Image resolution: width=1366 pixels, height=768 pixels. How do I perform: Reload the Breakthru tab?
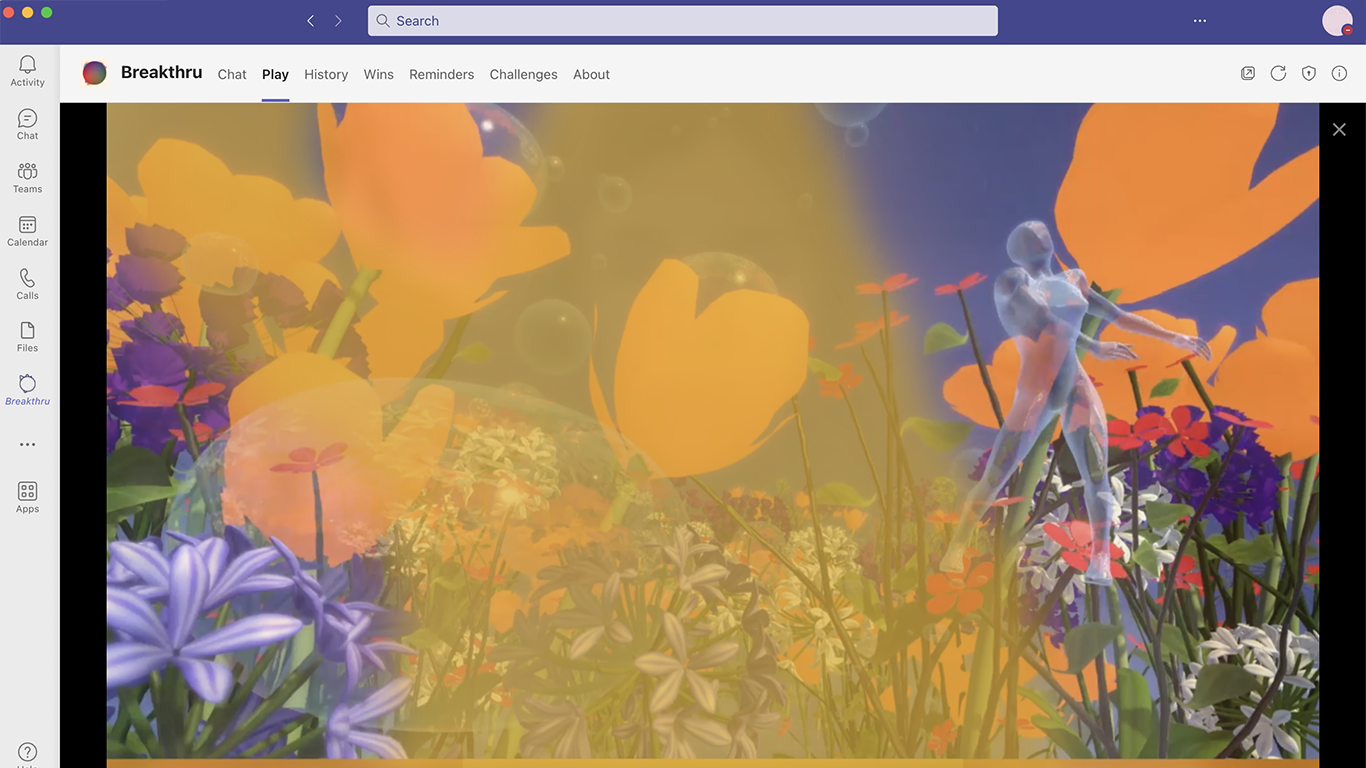tap(1278, 73)
